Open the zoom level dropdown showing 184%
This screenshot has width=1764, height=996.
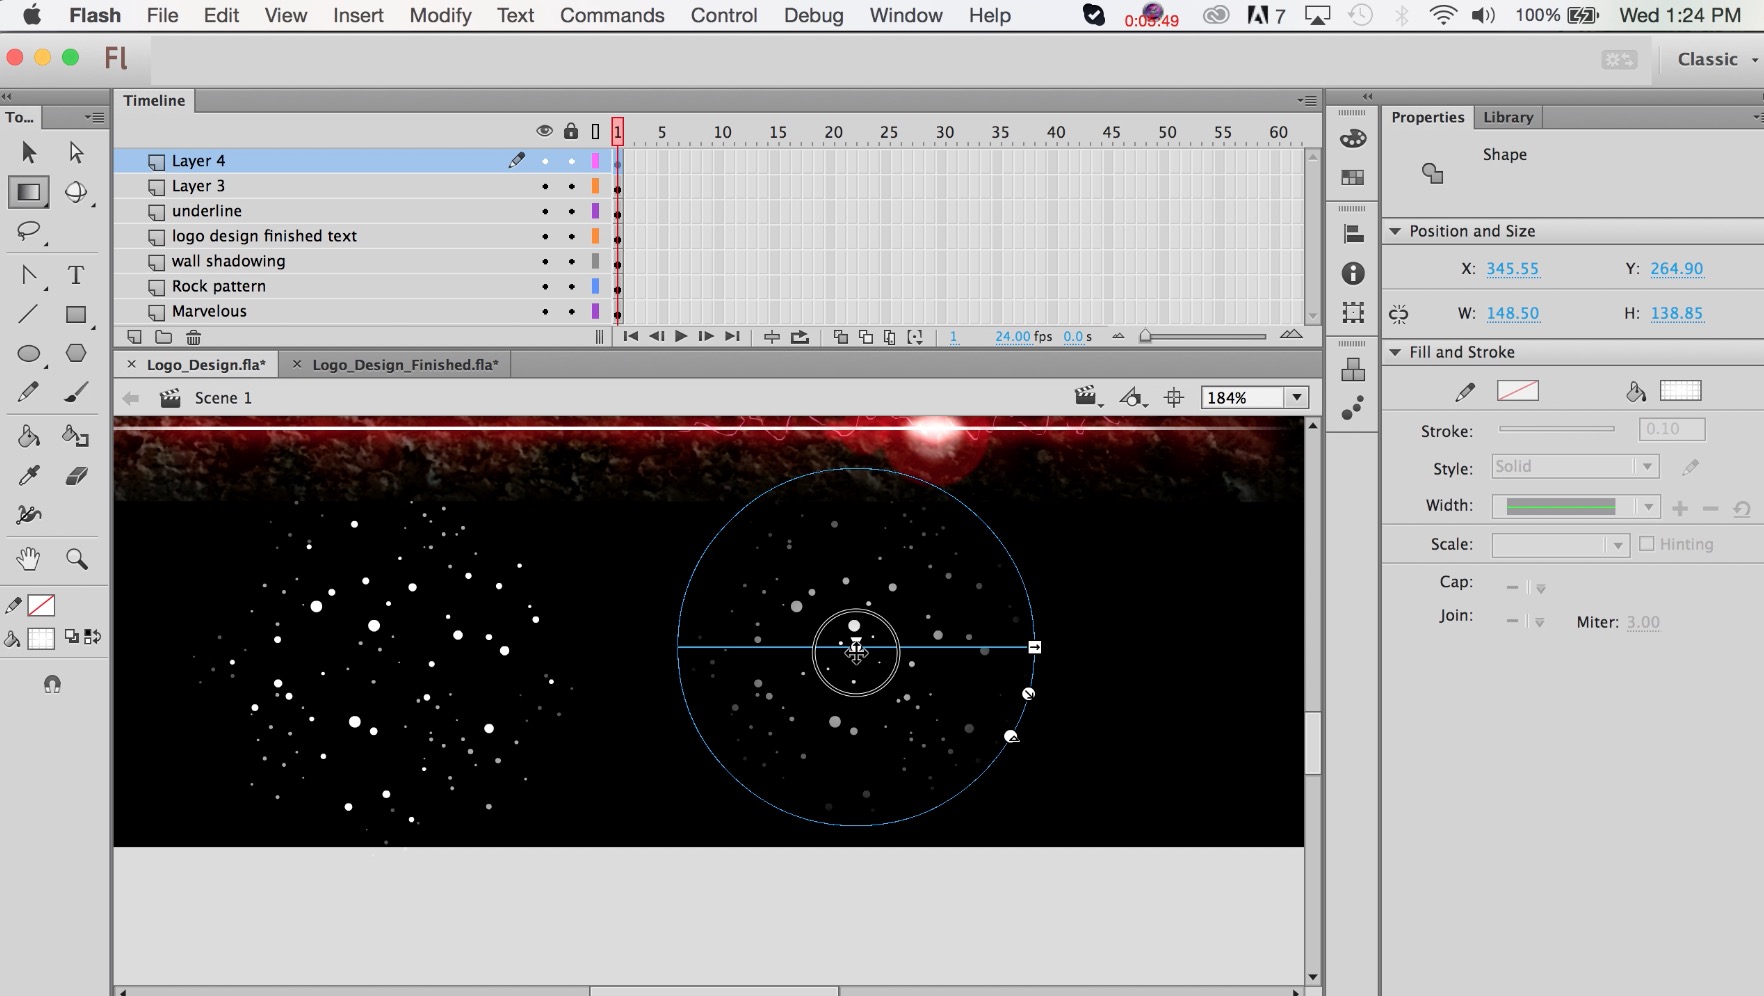(1295, 397)
